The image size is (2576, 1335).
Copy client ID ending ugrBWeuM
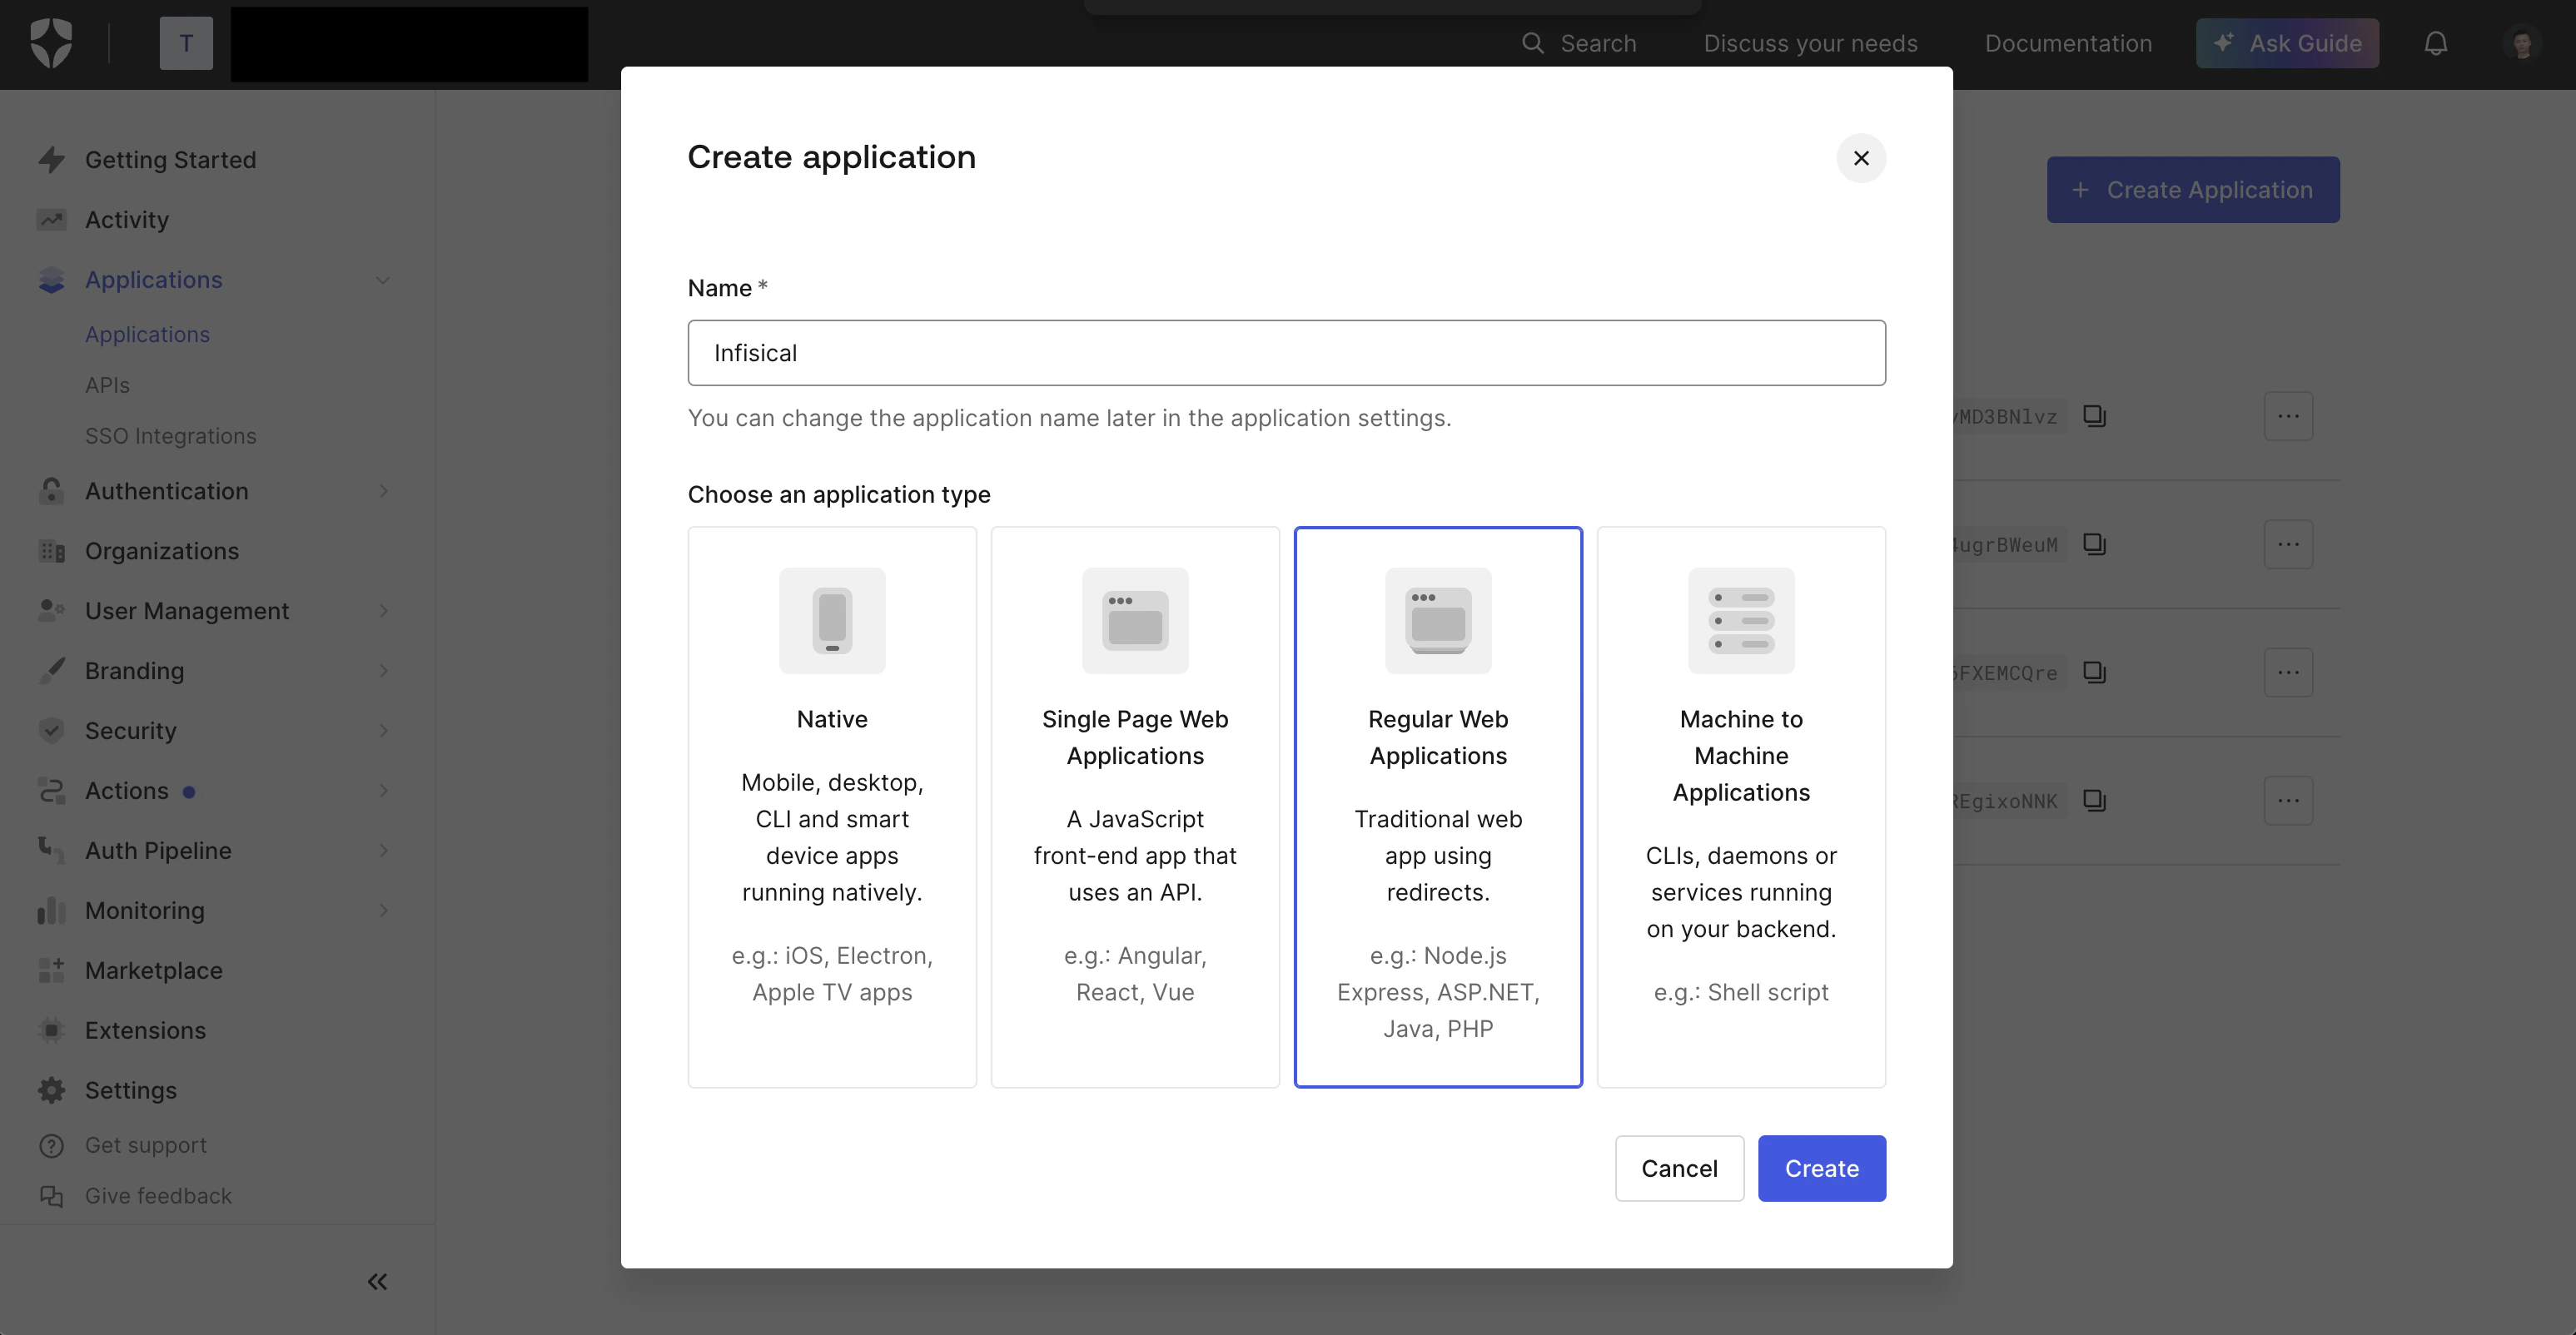pos(2094,544)
